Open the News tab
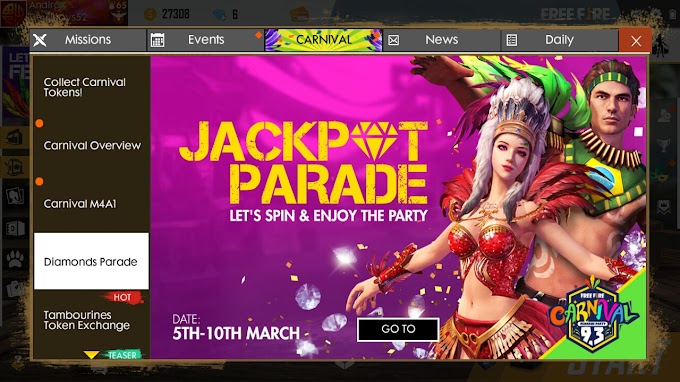The width and height of the screenshot is (680, 382). [441, 40]
